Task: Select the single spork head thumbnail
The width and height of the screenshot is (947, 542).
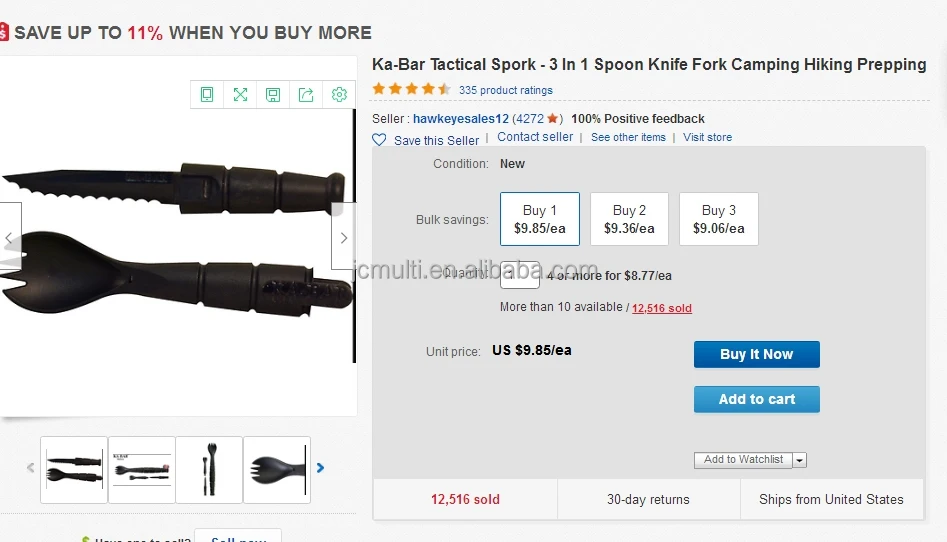Action: coord(277,469)
